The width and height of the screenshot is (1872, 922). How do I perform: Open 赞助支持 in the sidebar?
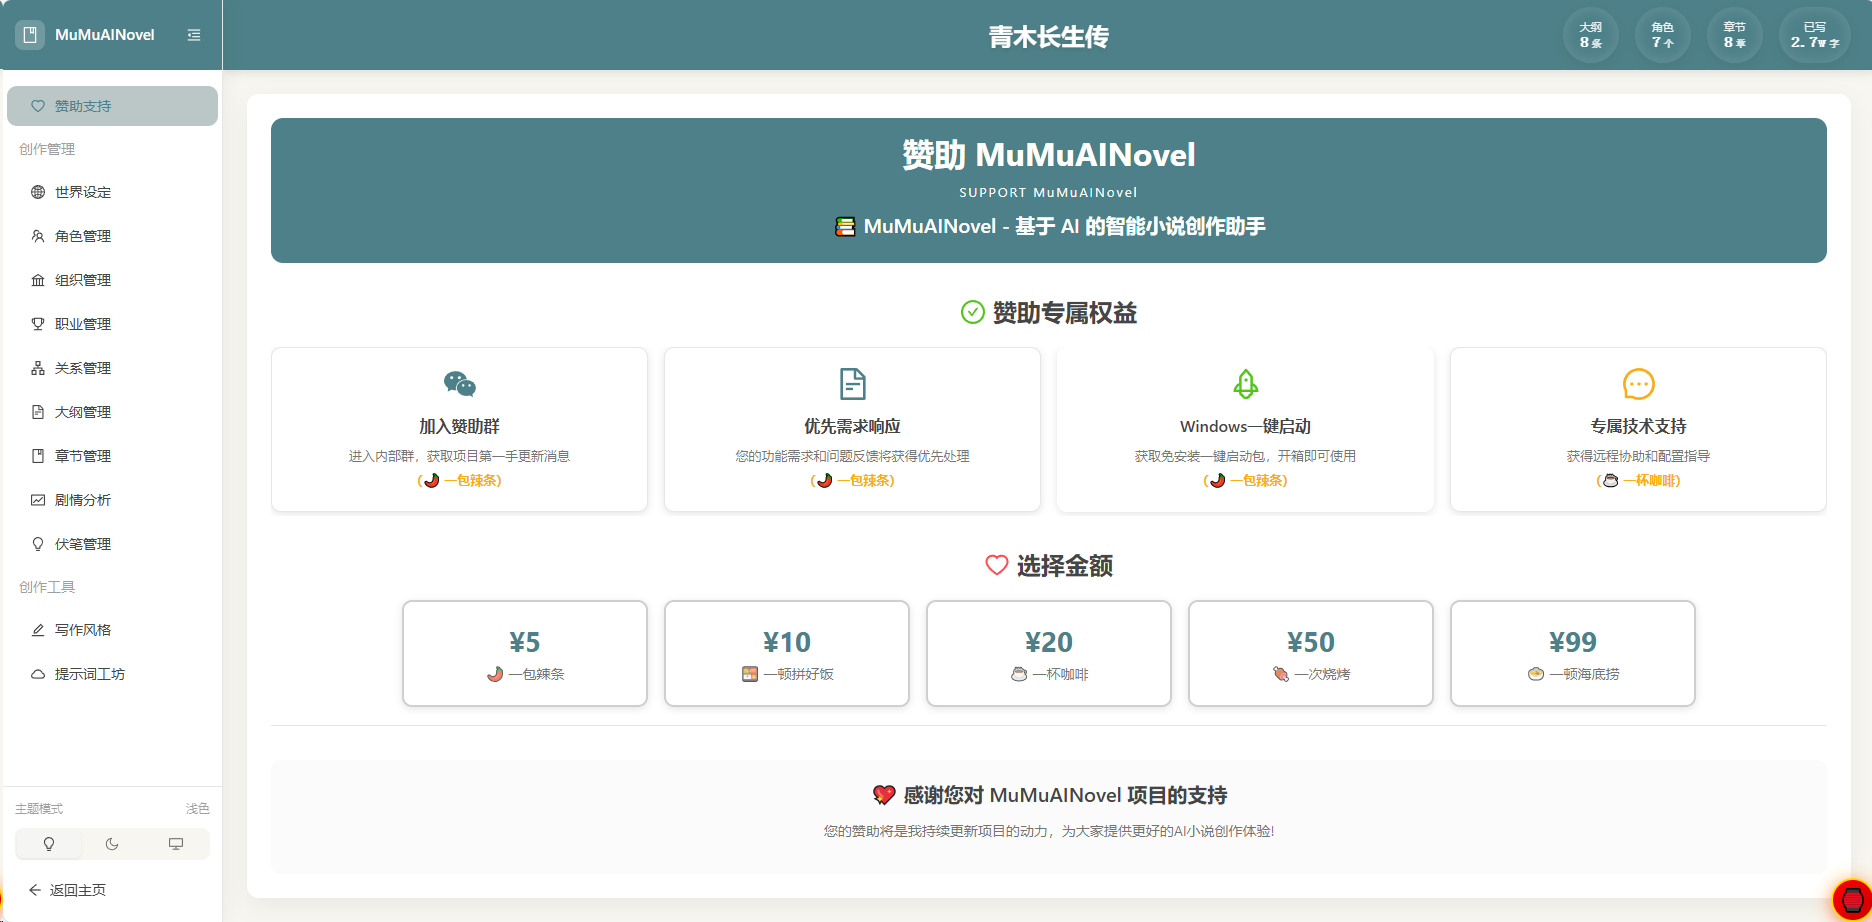pos(112,106)
